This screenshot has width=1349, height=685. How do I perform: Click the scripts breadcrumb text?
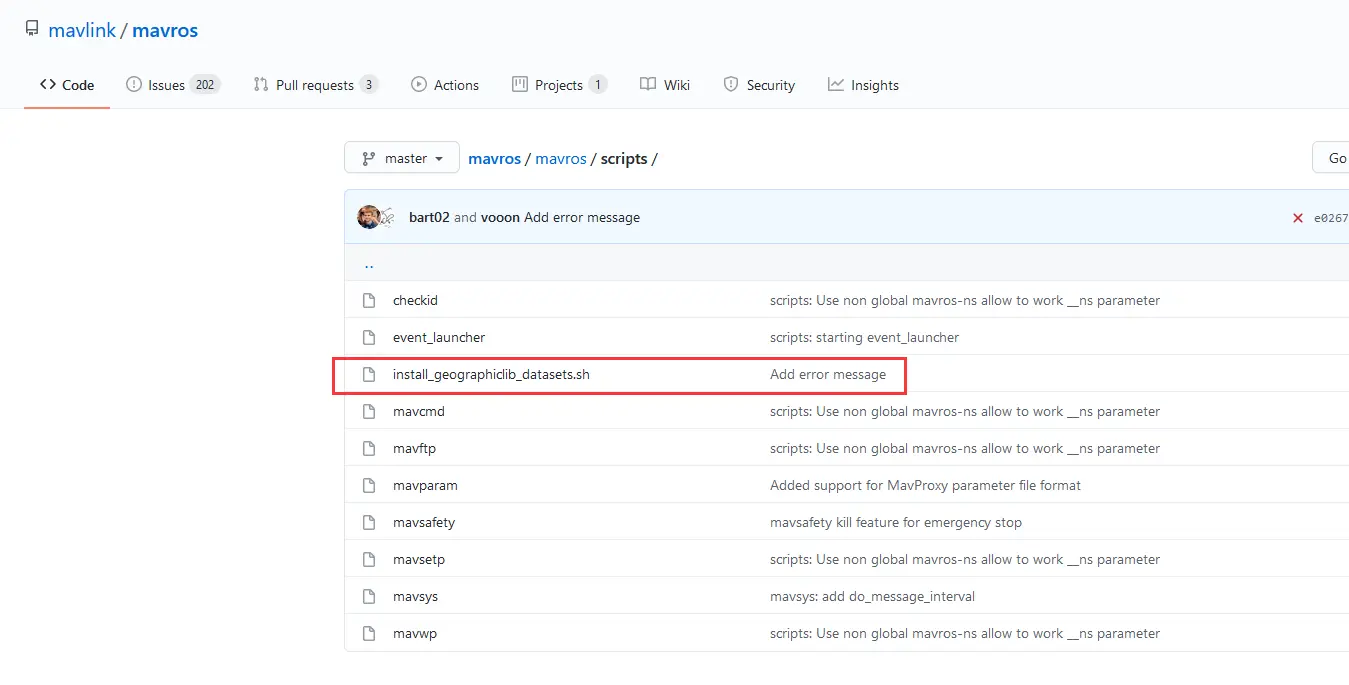coord(624,159)
